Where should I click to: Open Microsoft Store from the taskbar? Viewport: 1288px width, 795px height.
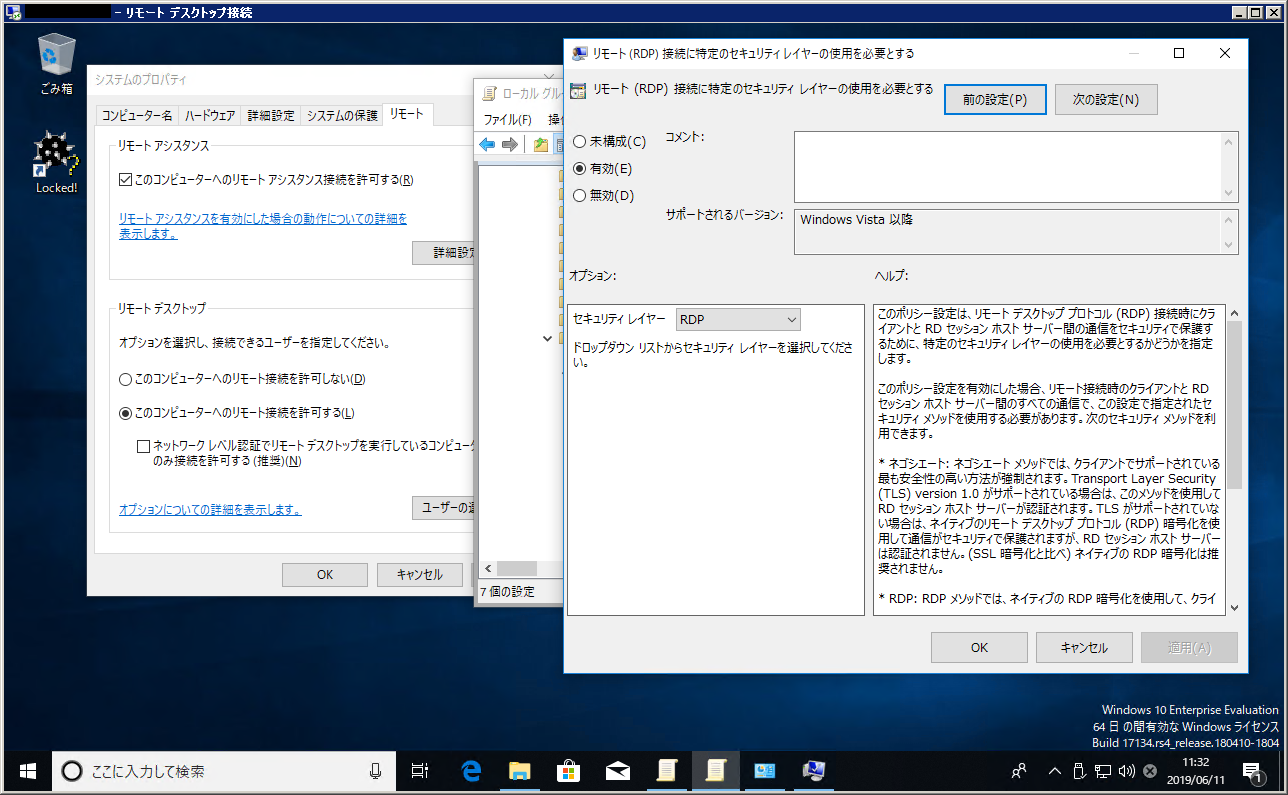(569, 771)
